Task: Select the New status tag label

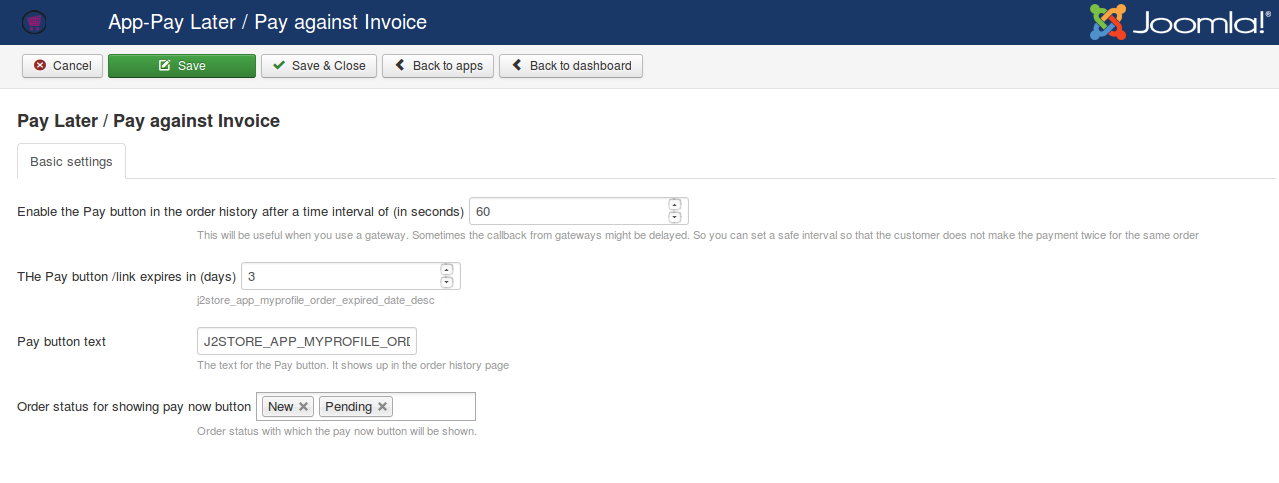Action: click(281, 407)
